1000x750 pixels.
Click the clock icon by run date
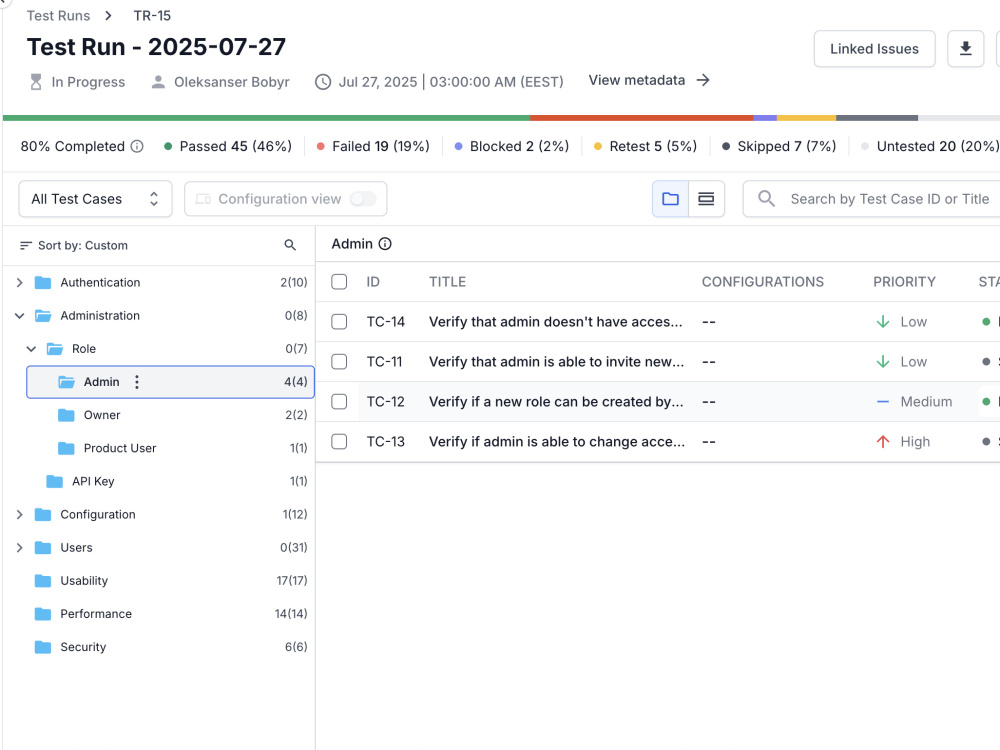pos(323,82)
